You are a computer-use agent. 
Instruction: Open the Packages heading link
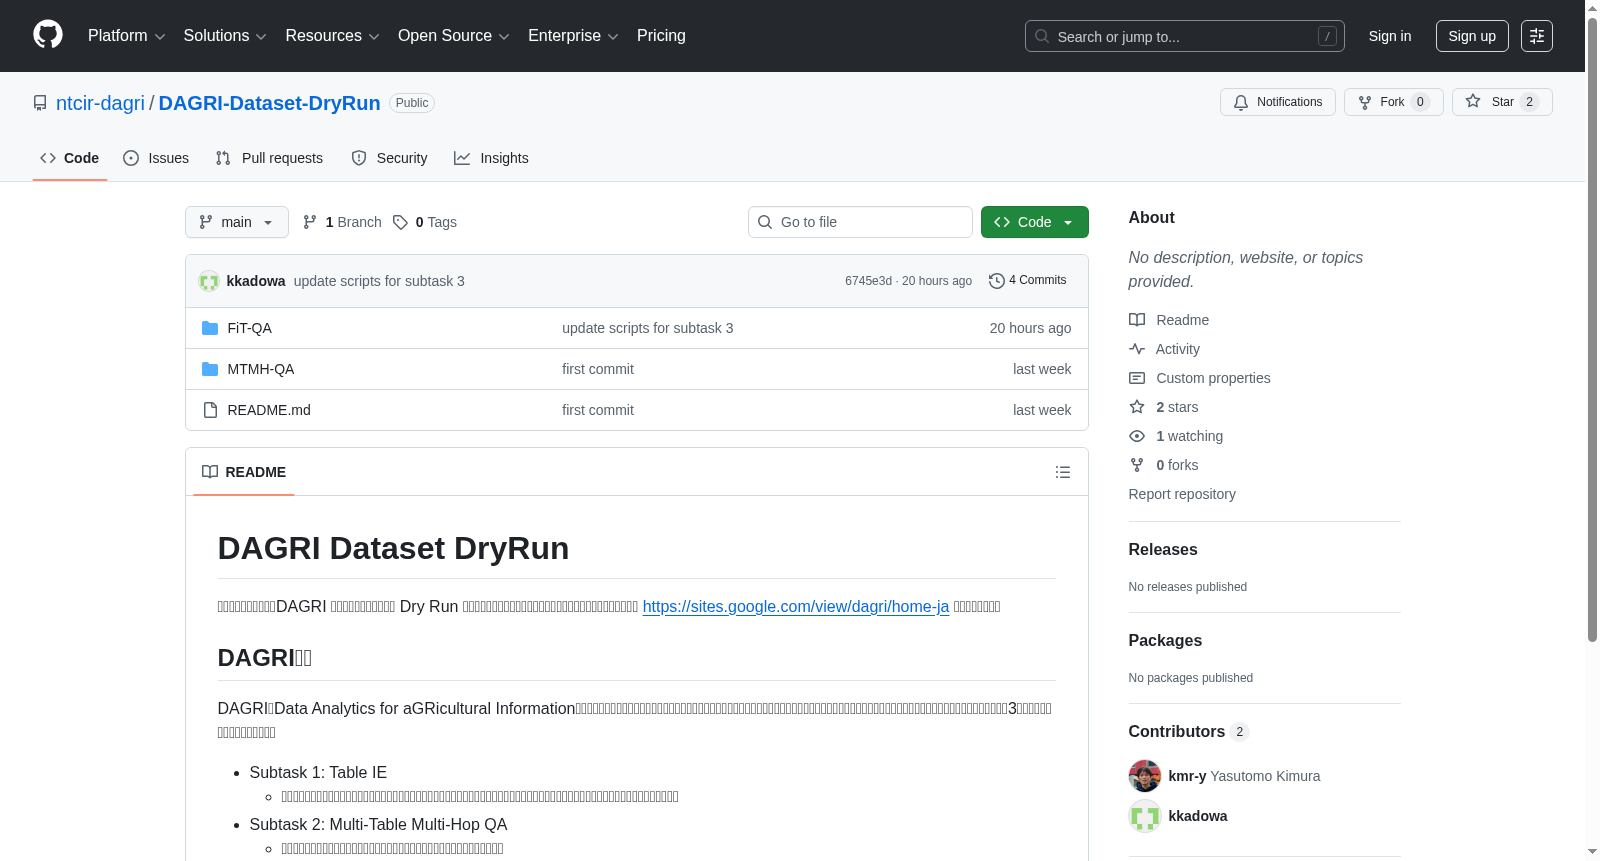[1165, 641]
